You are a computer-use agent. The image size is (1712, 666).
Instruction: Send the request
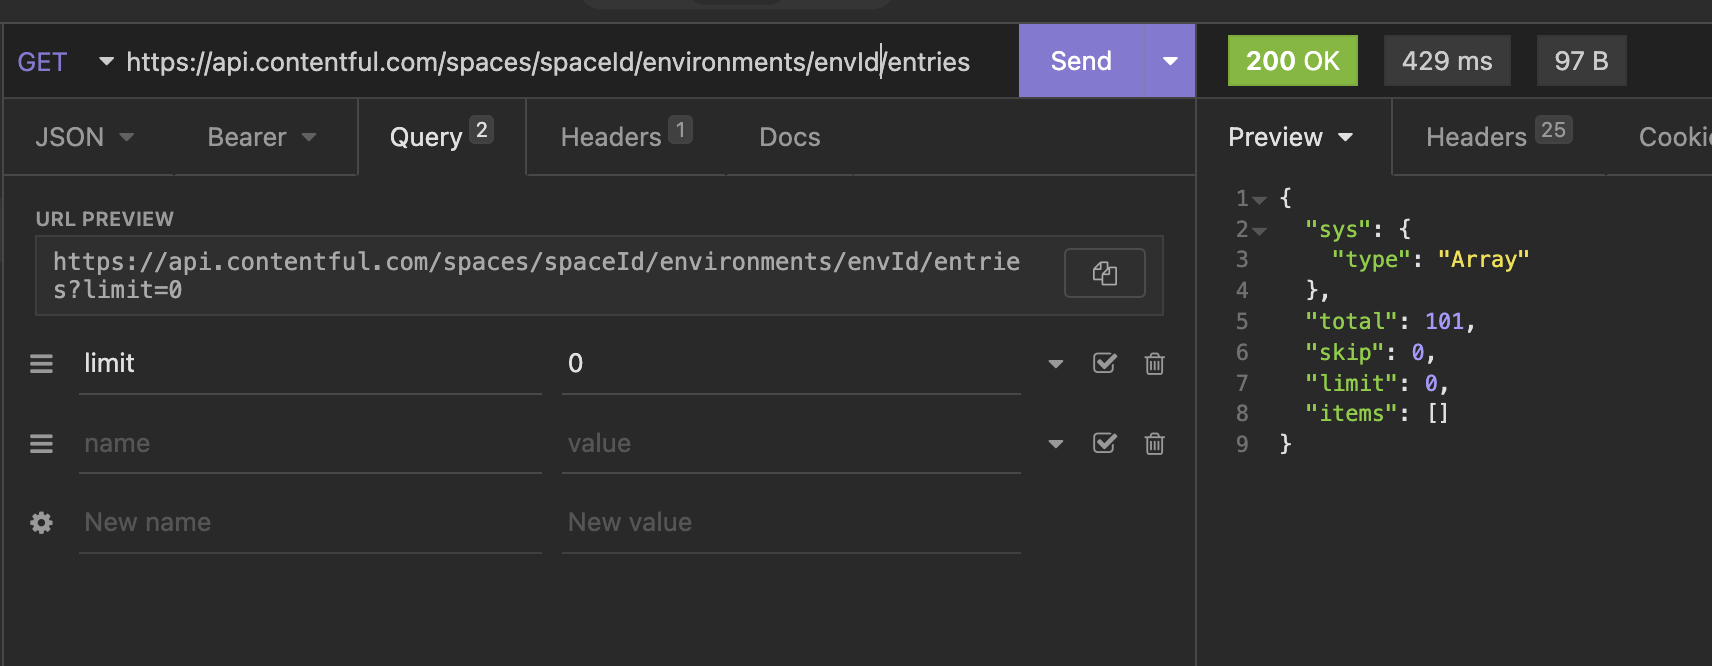(x=1081, y=61)
